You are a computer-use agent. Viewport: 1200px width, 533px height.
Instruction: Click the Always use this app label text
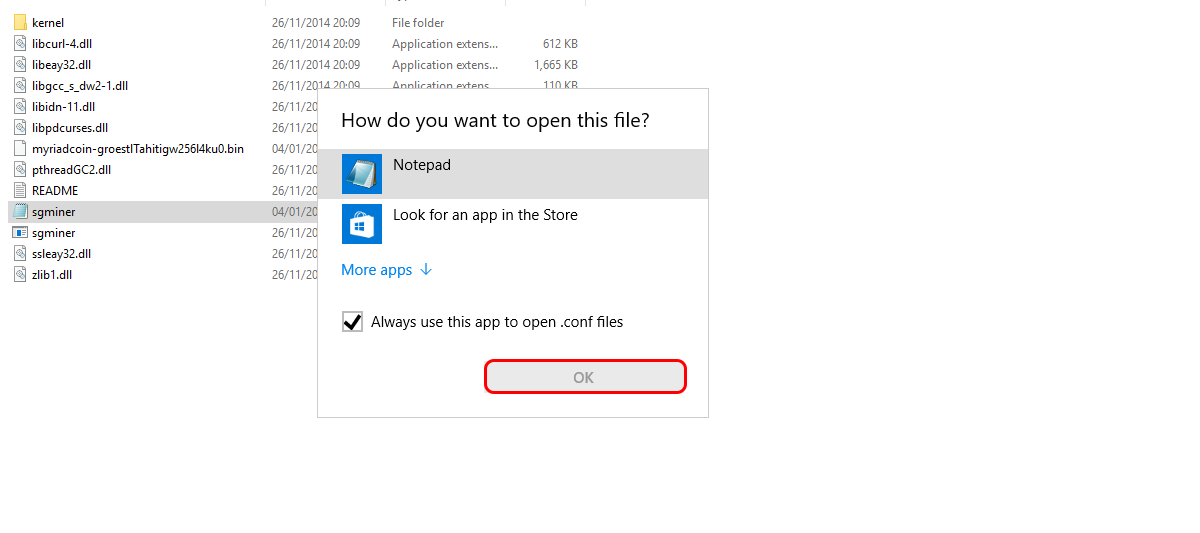coord(497,322)
